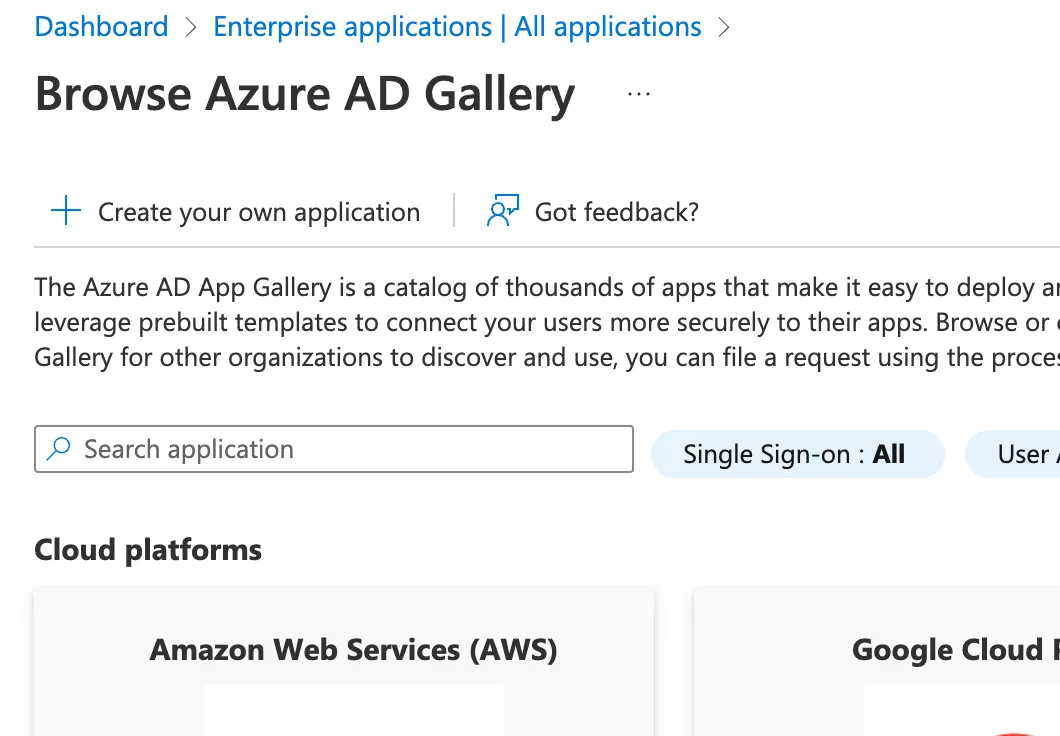Click the plus icon for creating an application

click(66, 210)
